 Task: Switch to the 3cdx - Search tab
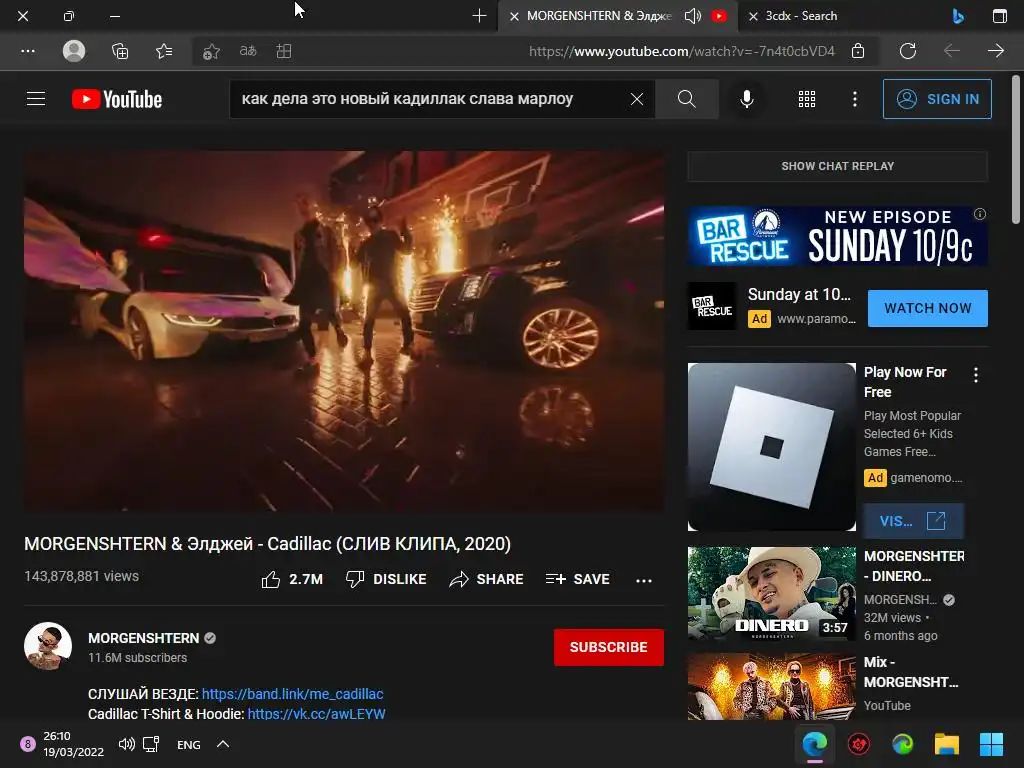(x=801, y=16)
